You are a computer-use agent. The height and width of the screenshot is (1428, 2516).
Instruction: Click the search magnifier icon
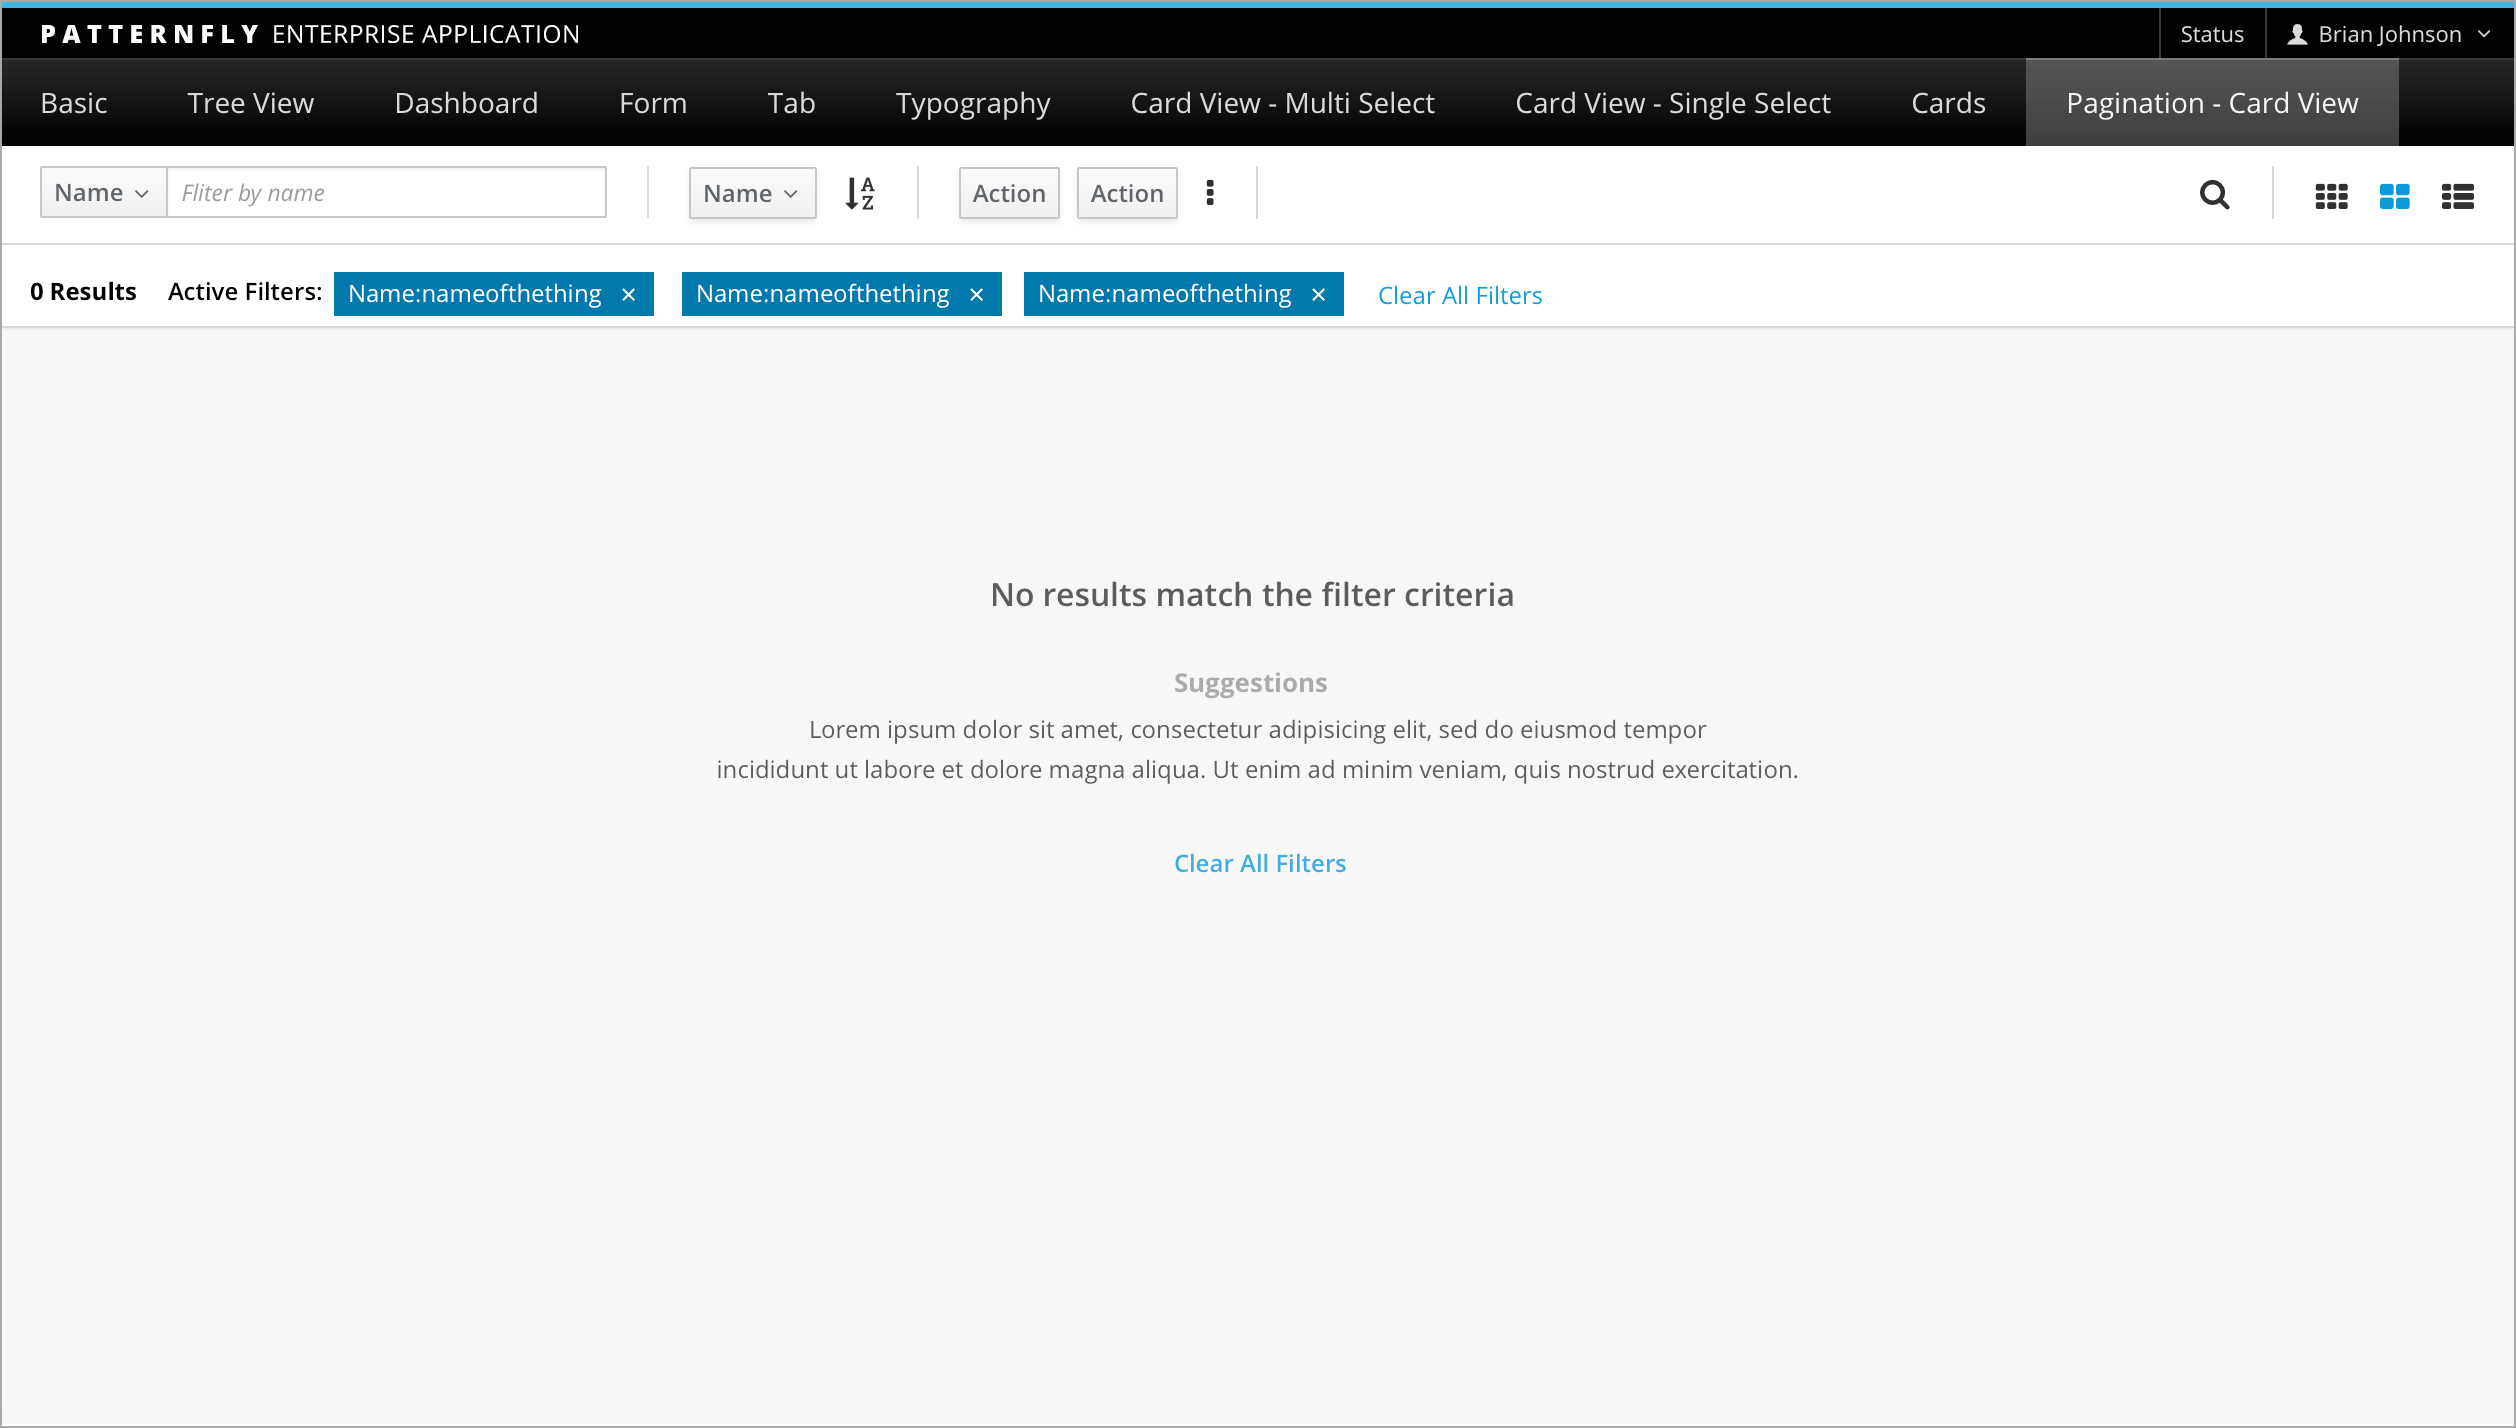[2214, 194]
